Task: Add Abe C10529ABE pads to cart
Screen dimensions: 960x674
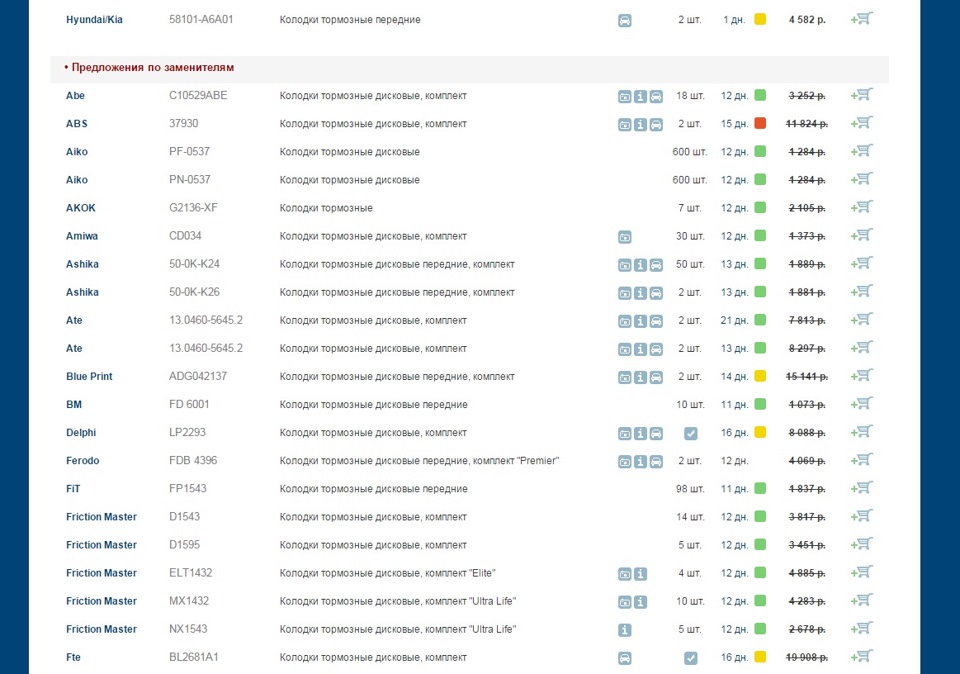Action: 861,95
